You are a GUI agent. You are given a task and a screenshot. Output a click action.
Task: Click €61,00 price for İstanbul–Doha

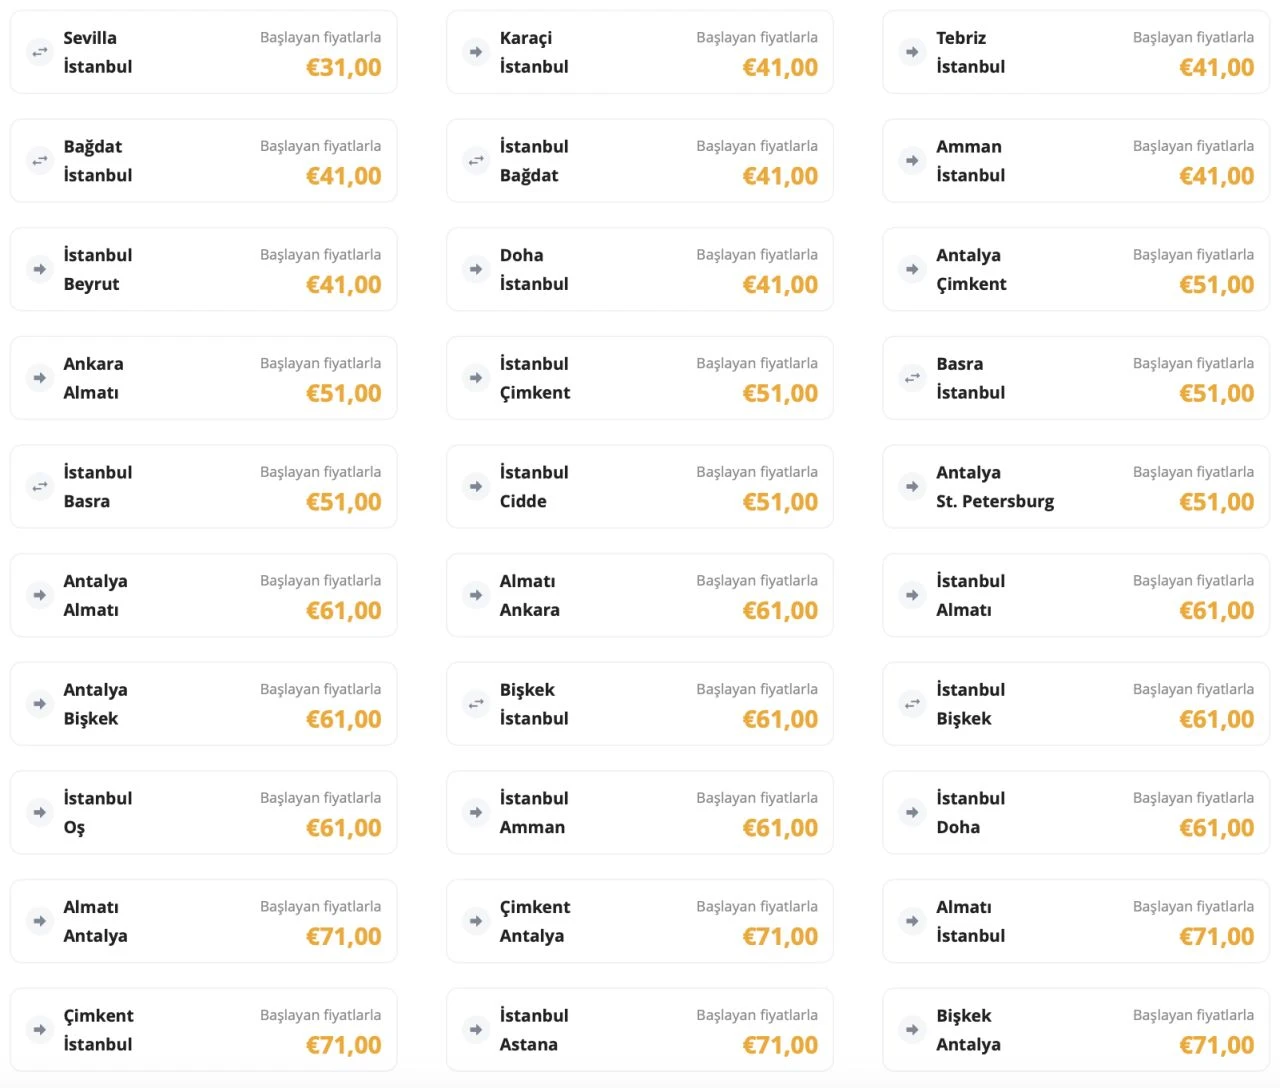pos(1216,828)
